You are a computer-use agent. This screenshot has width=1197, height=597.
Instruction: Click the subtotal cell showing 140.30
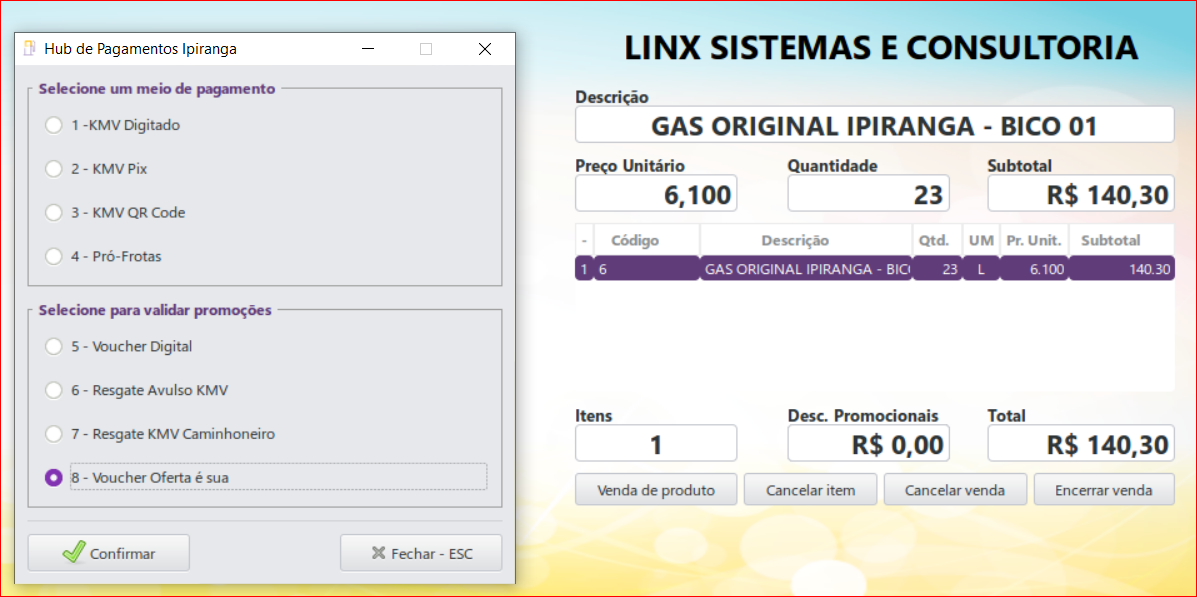click(1121, 269)
